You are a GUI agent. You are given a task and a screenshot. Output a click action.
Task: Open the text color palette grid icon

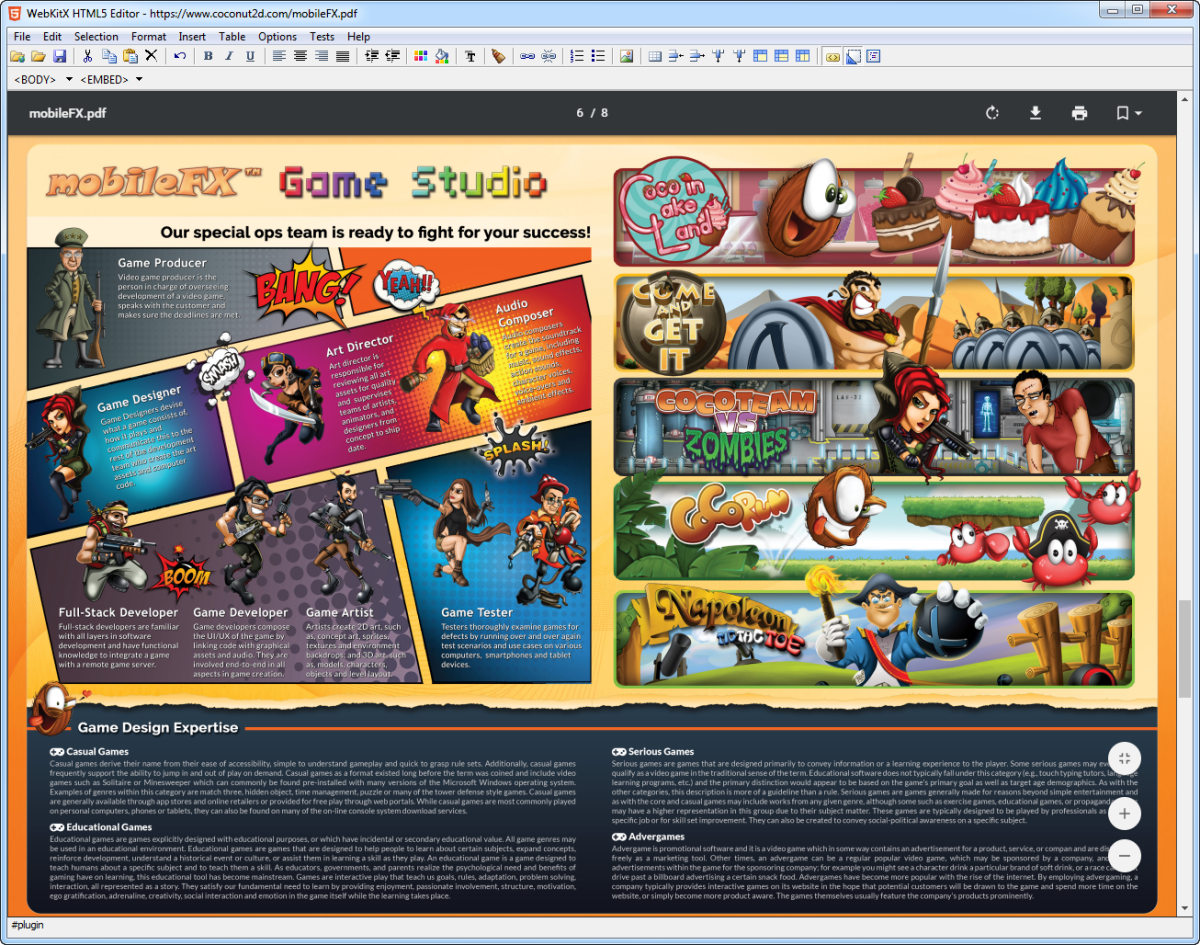tap(420, 56)
